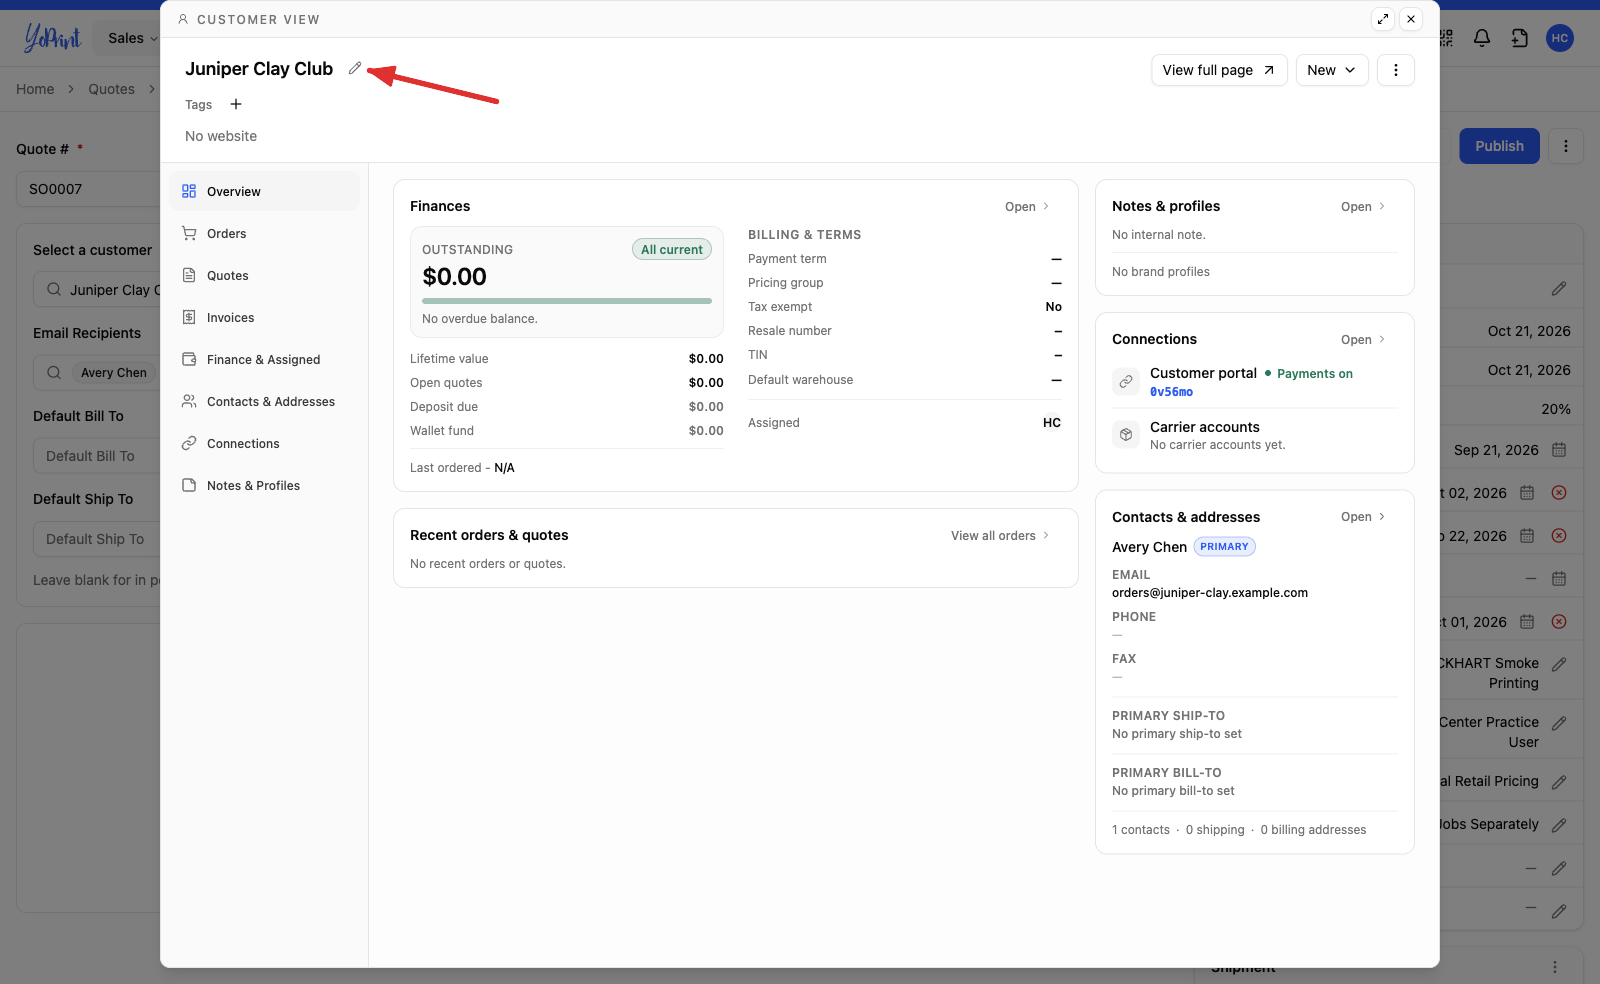
Task: Switch to the Invoices tab
Action: 264,317
